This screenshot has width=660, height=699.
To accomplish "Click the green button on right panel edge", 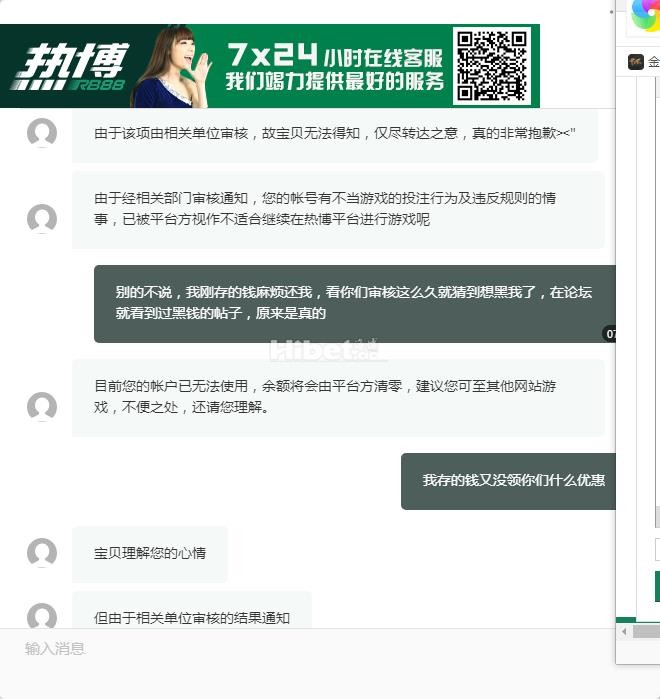I will 657,587.
